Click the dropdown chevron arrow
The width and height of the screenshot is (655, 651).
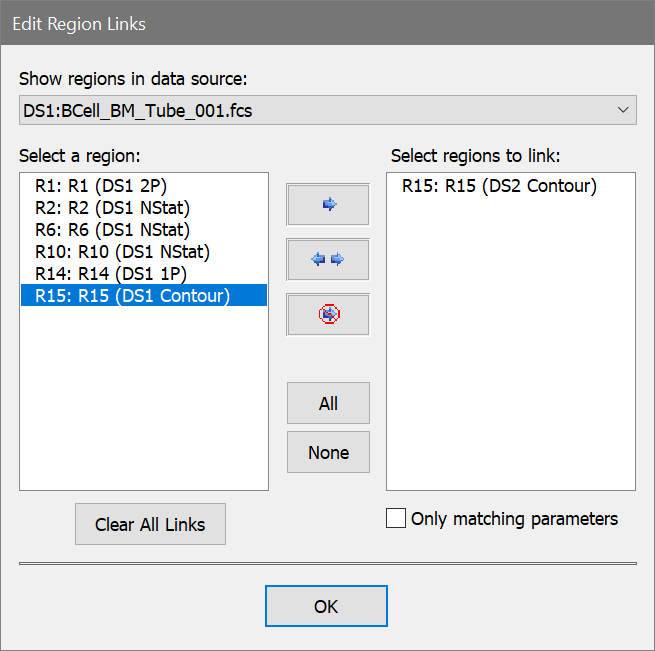pyautogui.click(x=623, y=110)
